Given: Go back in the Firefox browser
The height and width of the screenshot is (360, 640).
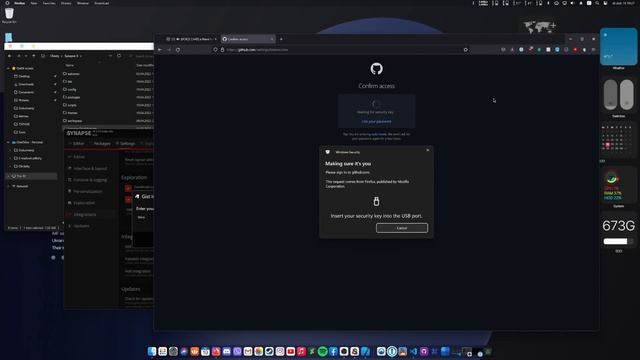Looking at the screenshot, I should [x=160, y=50].
